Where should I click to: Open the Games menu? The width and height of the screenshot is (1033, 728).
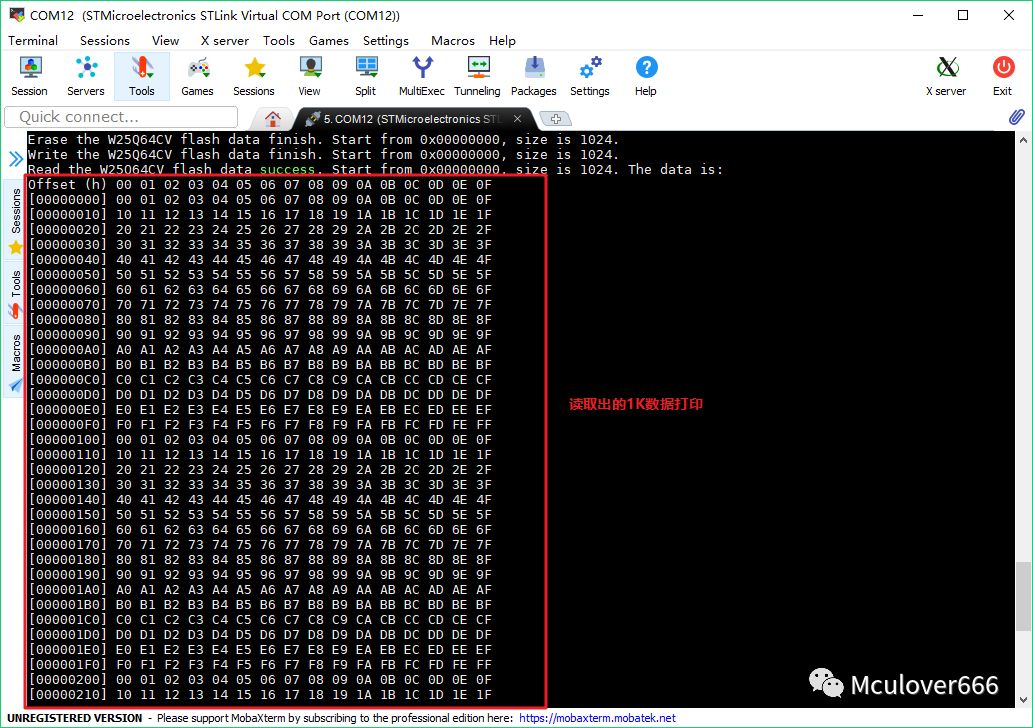tap(329, 41)
